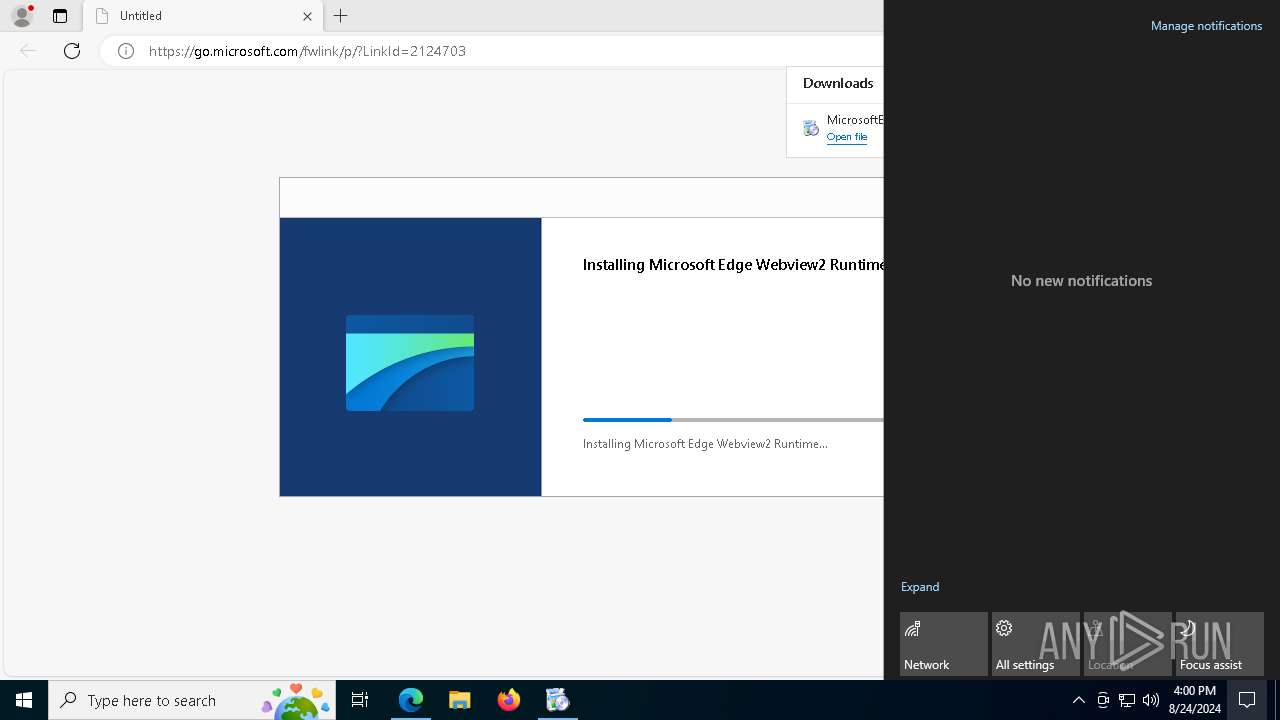Open Microsoft Edge from taskbar
The width and height of the screenshot is (1280, 720).
(411, 700)
